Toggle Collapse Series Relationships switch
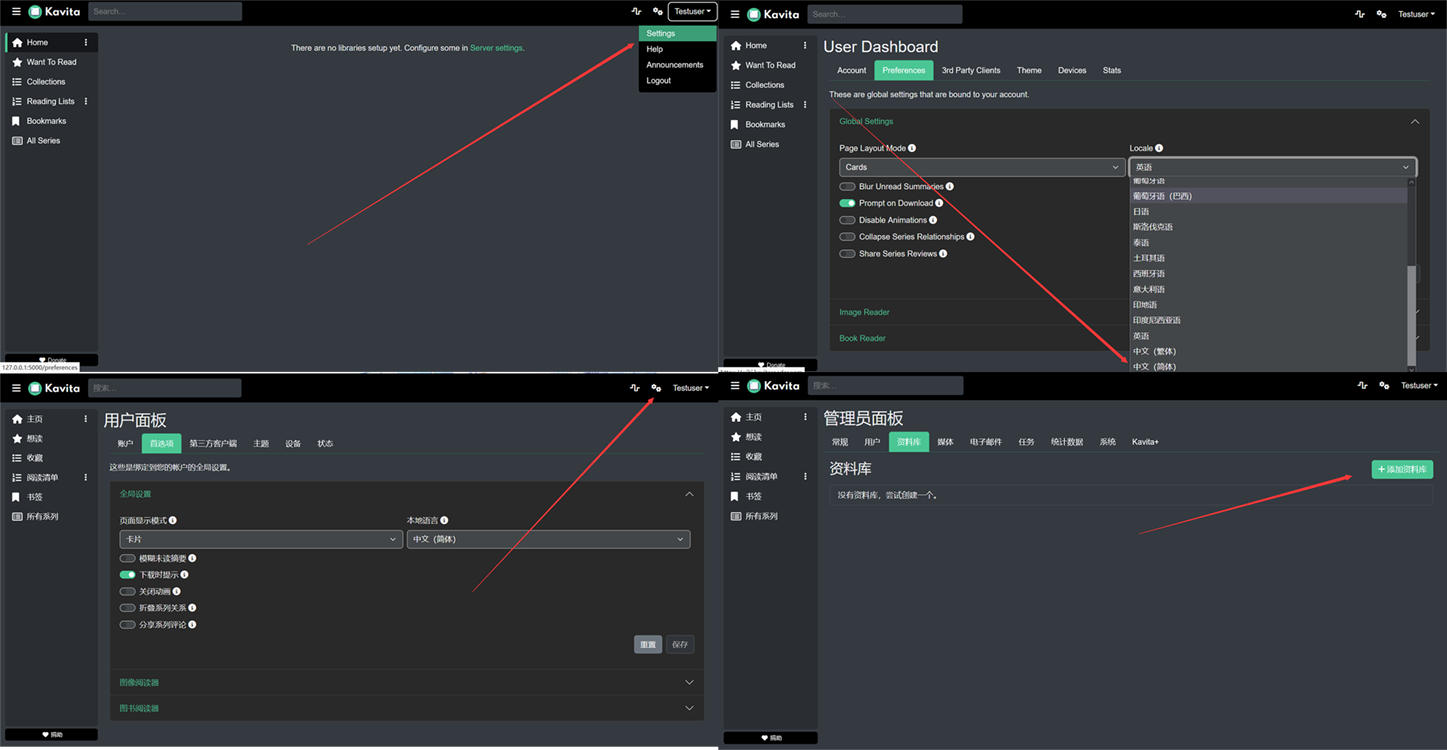This screenshot has width=1447, height=750. [x=847, y=237]
